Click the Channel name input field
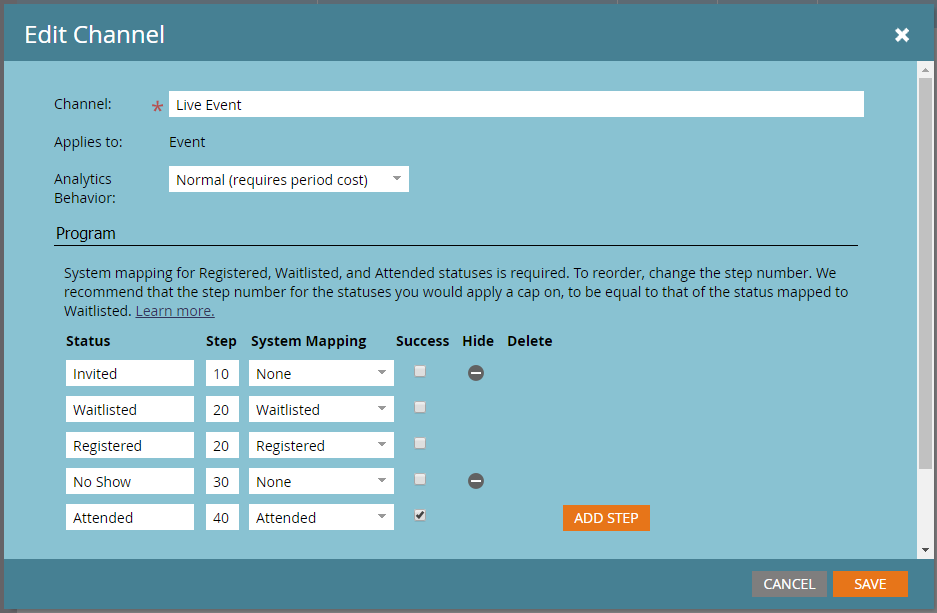This screenshot has width=937, height=613. (x=515, y=105)
